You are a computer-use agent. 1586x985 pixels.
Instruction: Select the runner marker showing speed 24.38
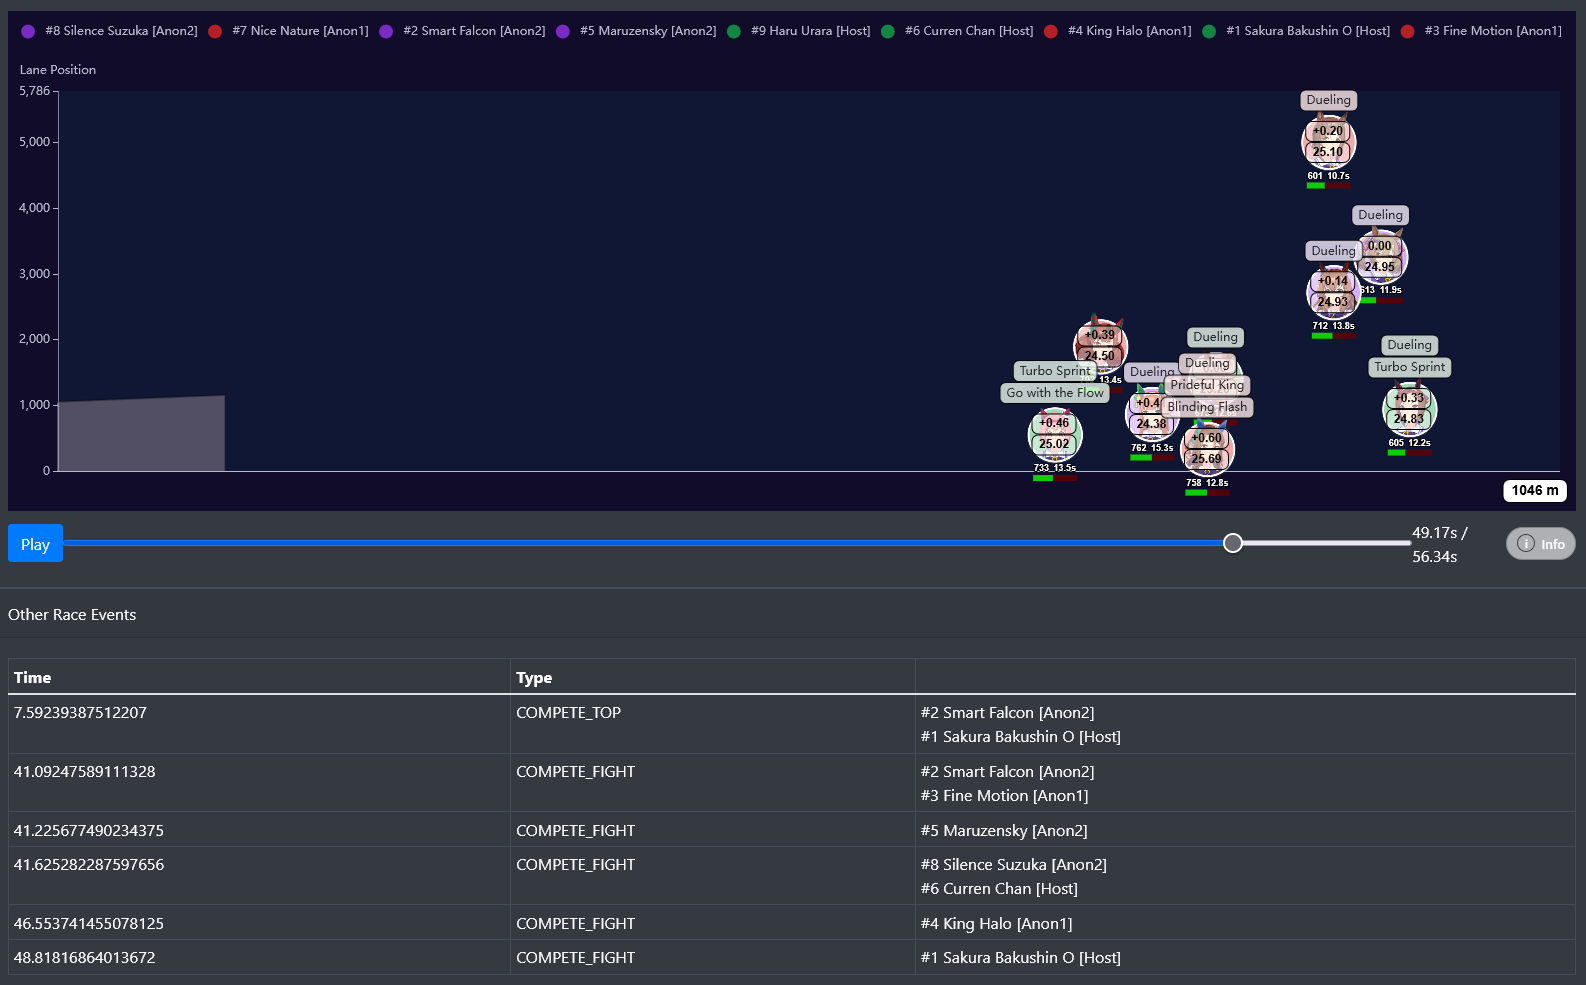point(1152,414)
